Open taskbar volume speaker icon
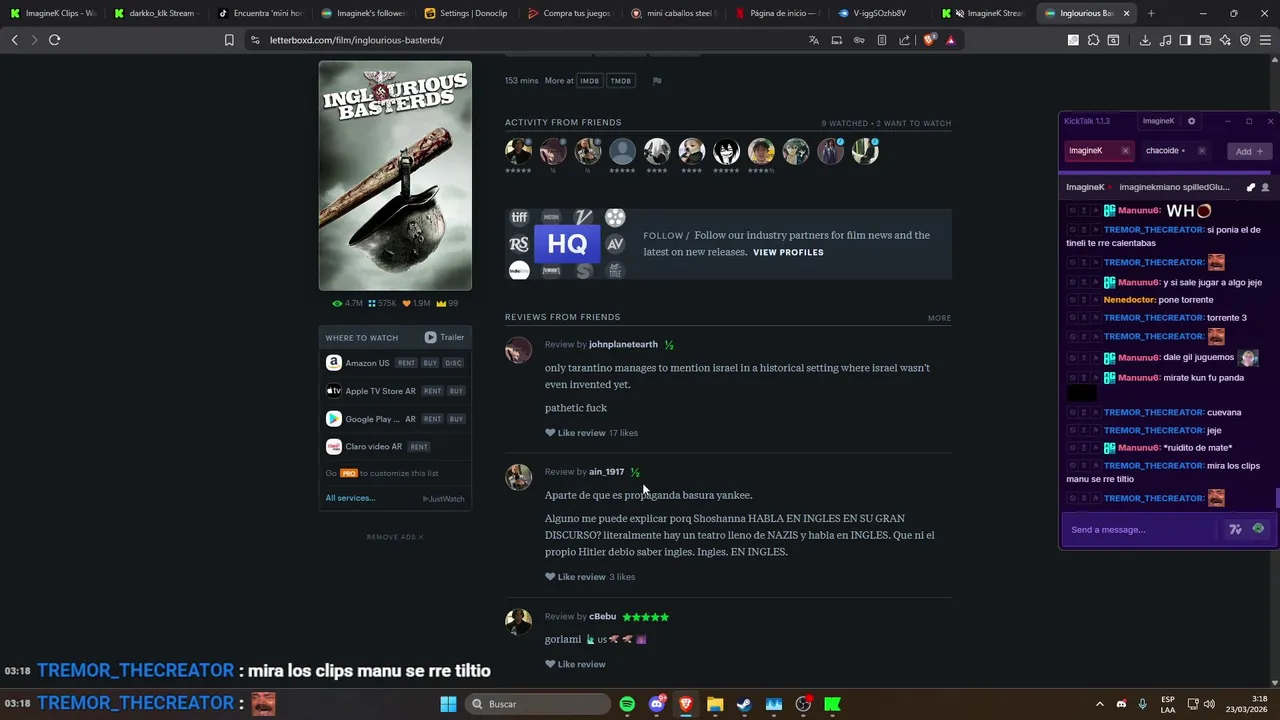This screenshot has height=720, width=1280. pos(1209,704)
